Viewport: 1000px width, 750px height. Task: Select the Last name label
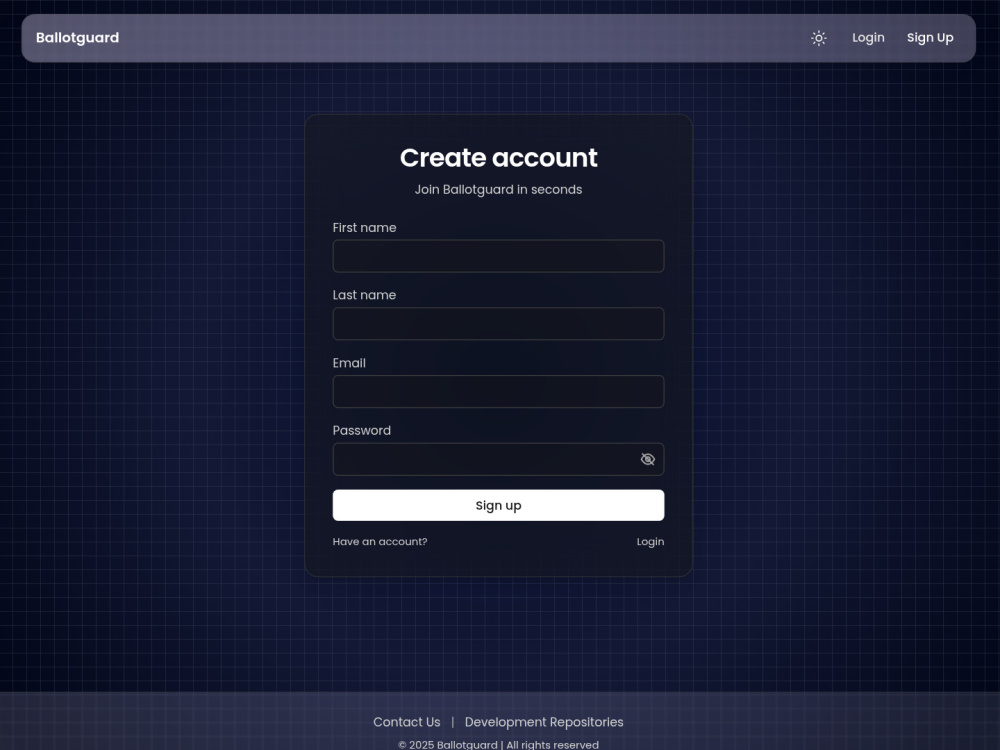[364, 295]
